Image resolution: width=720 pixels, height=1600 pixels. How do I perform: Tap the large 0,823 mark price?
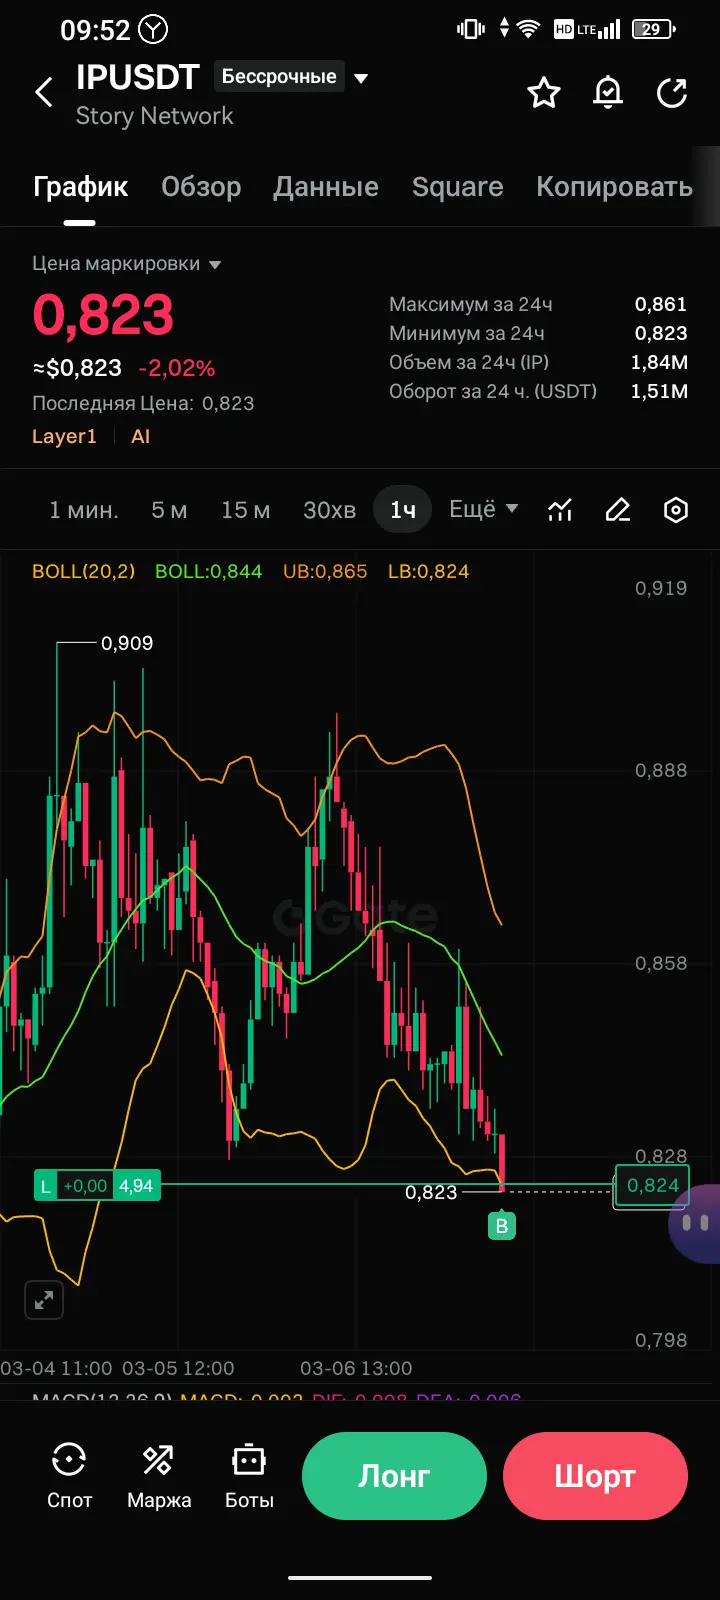(103, 314)
